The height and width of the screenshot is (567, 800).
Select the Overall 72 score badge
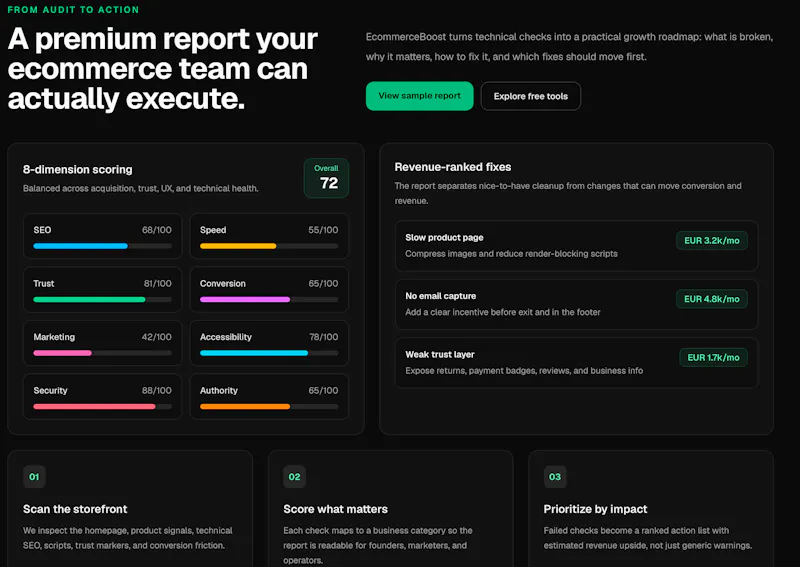327,178
